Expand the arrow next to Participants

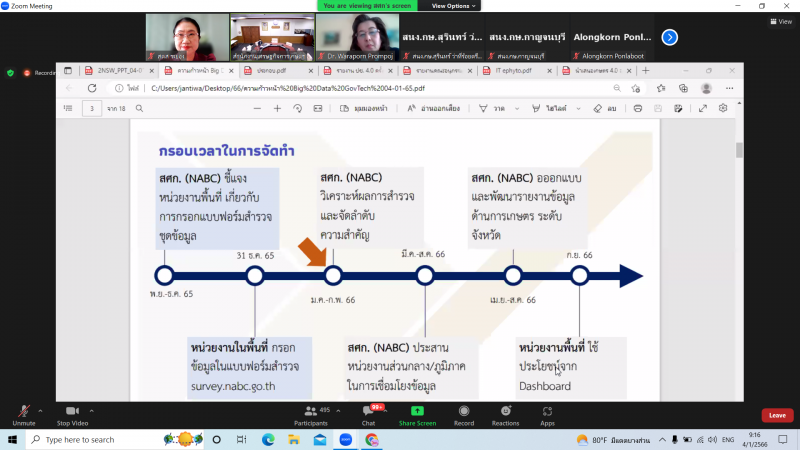338,411
